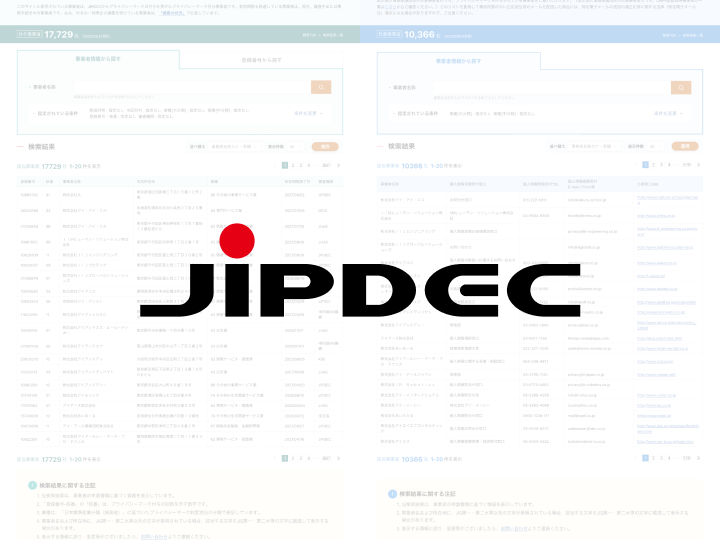This screenshot has width=720, height=540.
Task: Click previous page arrow above the 17729 results table
Action: (275, 165)
